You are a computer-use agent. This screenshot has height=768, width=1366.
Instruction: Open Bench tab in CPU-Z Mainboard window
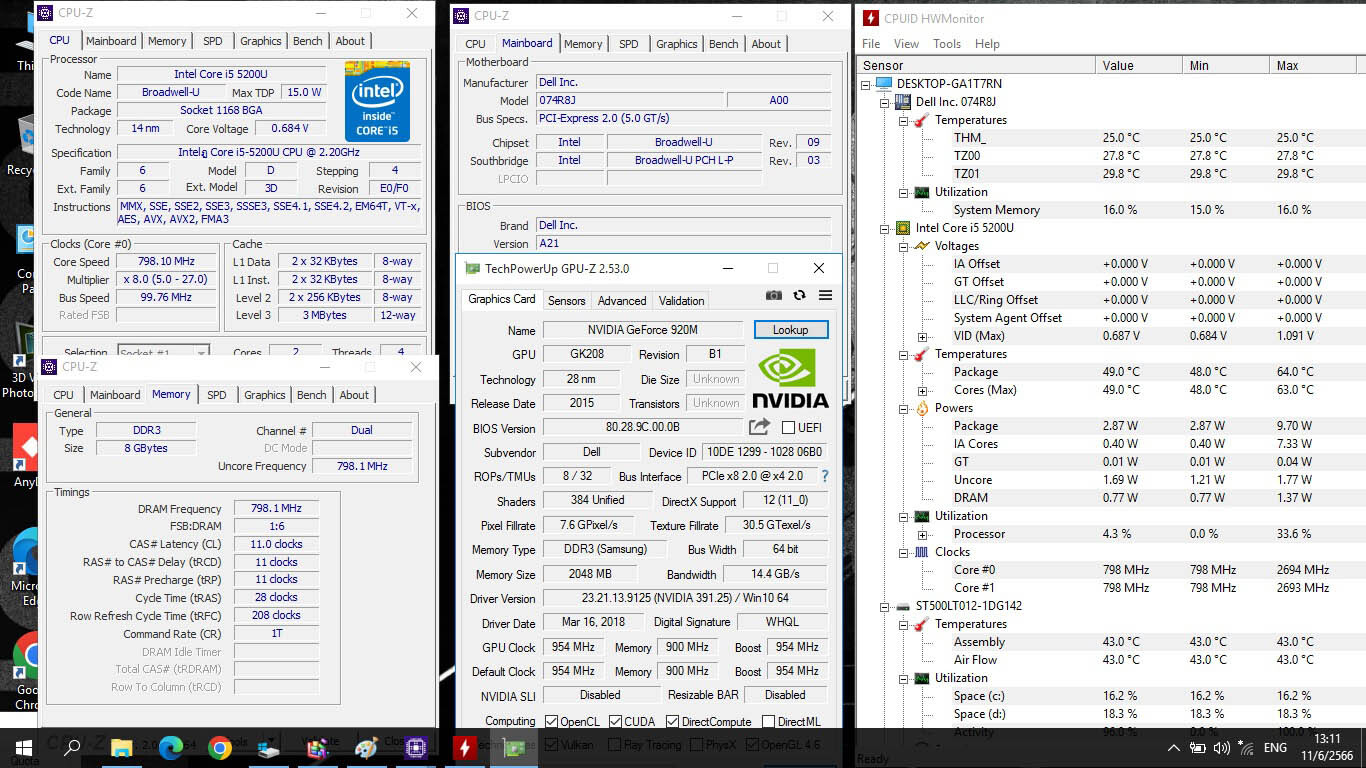click(724, 44)
